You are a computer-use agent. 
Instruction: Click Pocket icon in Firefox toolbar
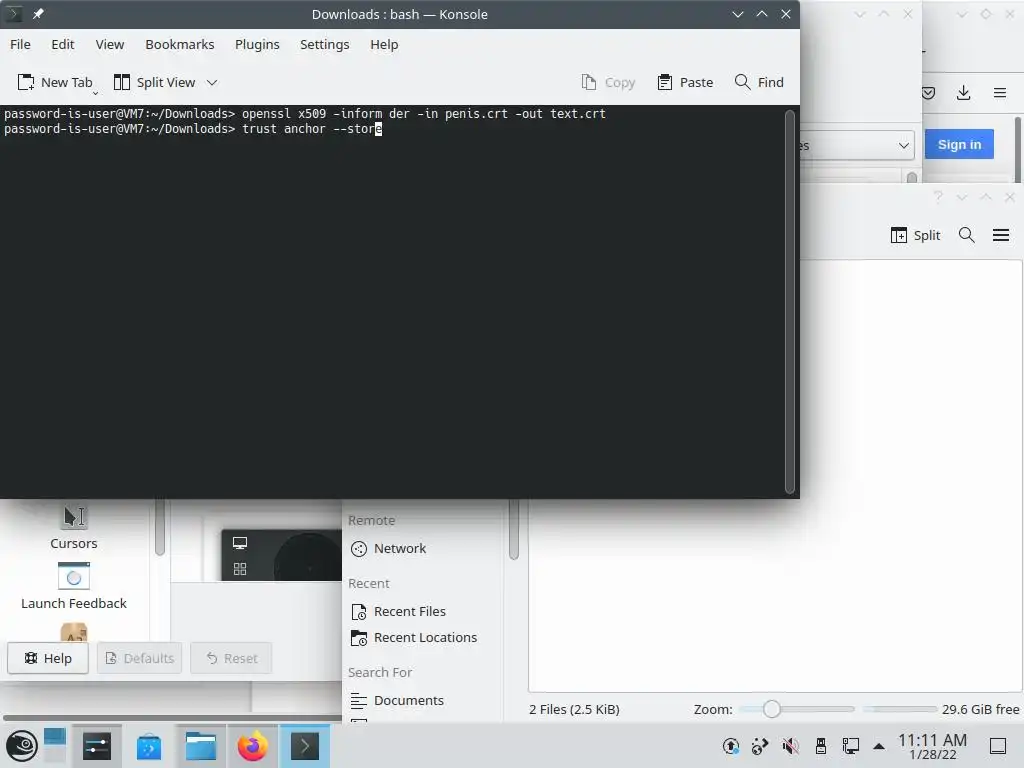(x=928, y=93)
